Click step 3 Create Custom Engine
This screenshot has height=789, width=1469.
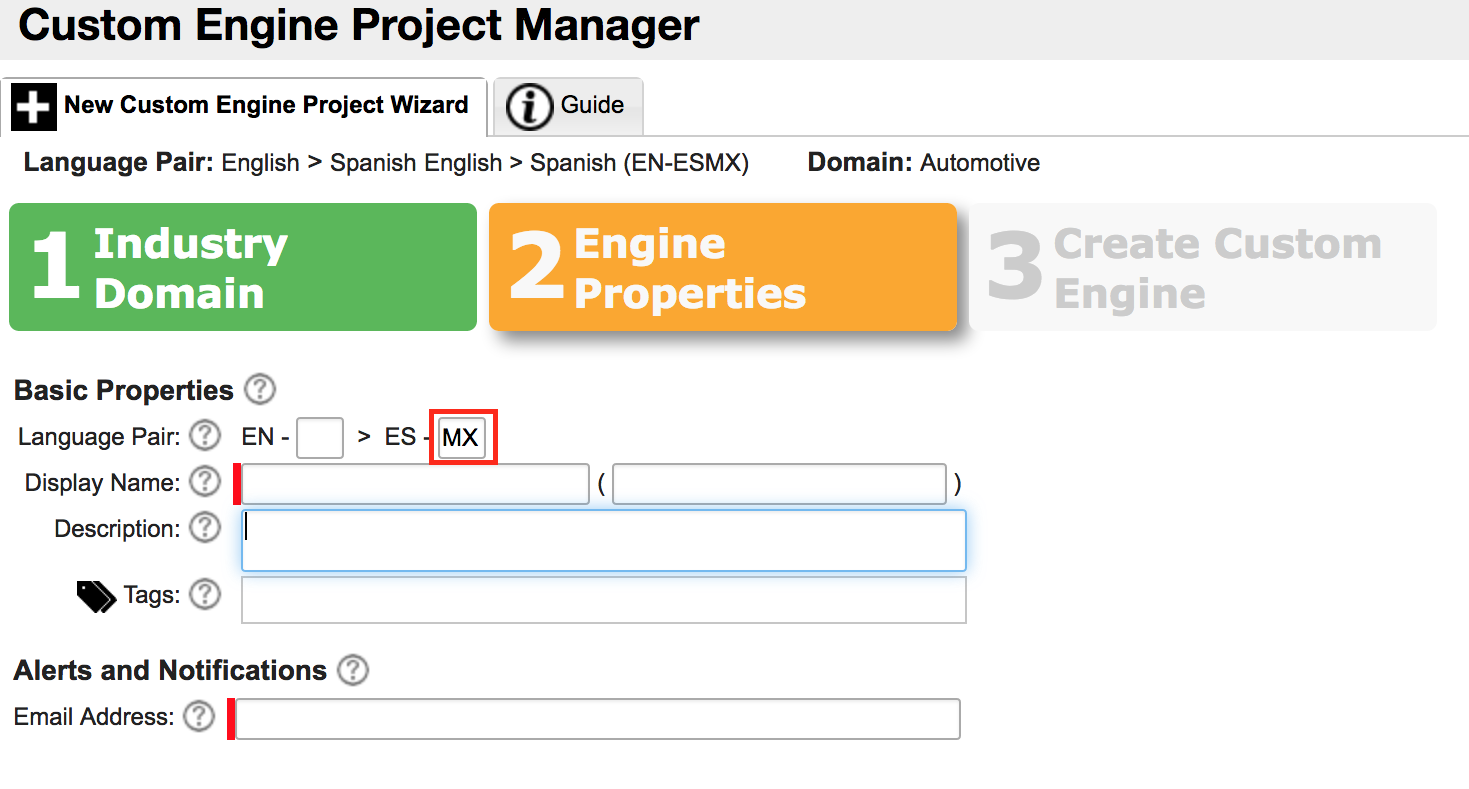pos(1202,267)
